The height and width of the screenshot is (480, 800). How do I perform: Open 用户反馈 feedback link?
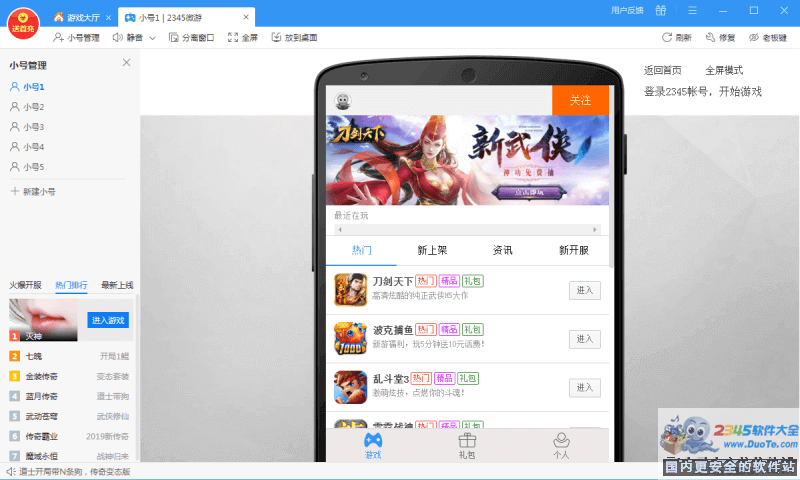[627, 10]
